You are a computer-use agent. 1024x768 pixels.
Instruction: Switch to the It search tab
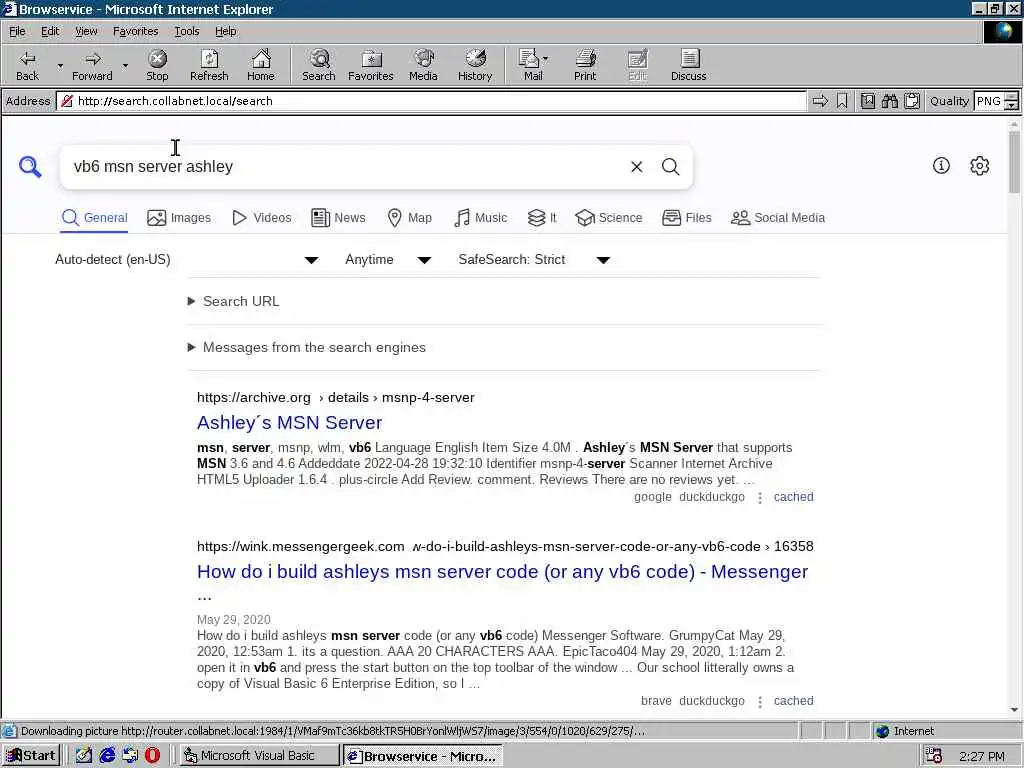click(542, 217)
